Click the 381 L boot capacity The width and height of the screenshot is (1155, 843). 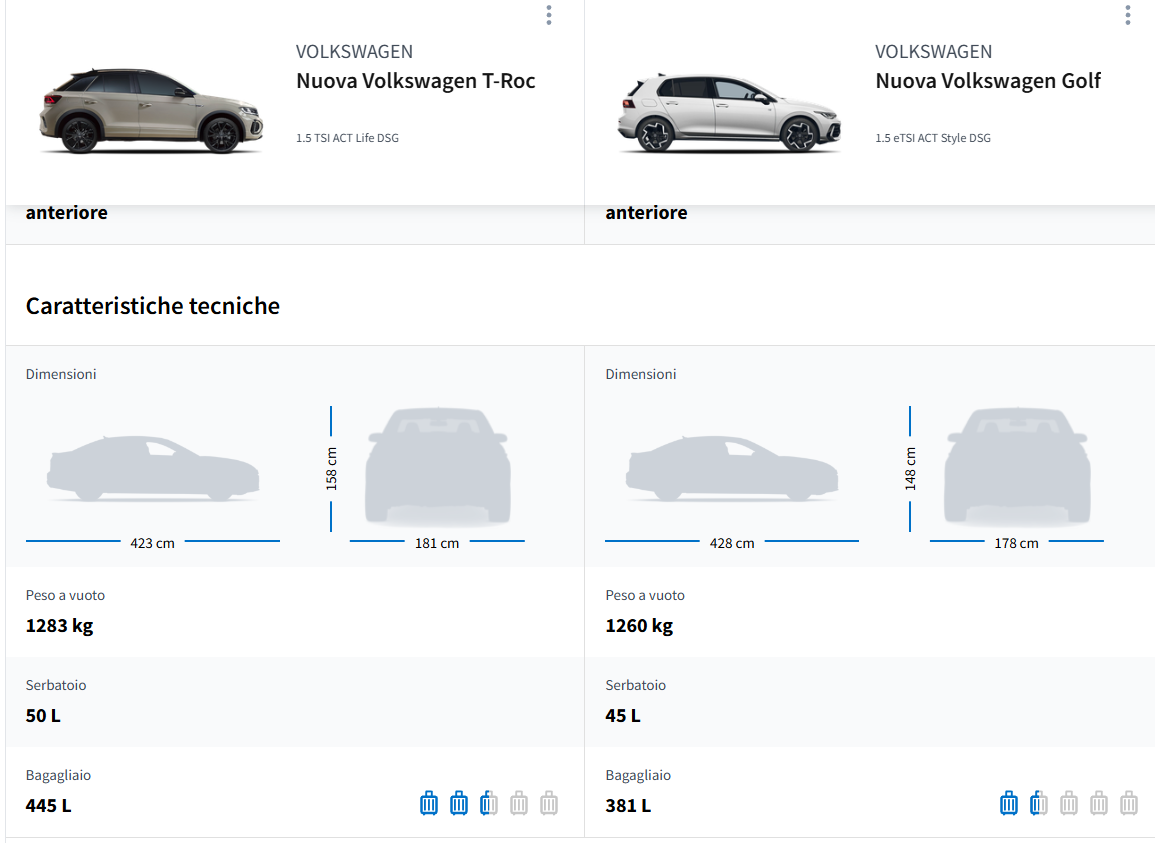[628, 805]
